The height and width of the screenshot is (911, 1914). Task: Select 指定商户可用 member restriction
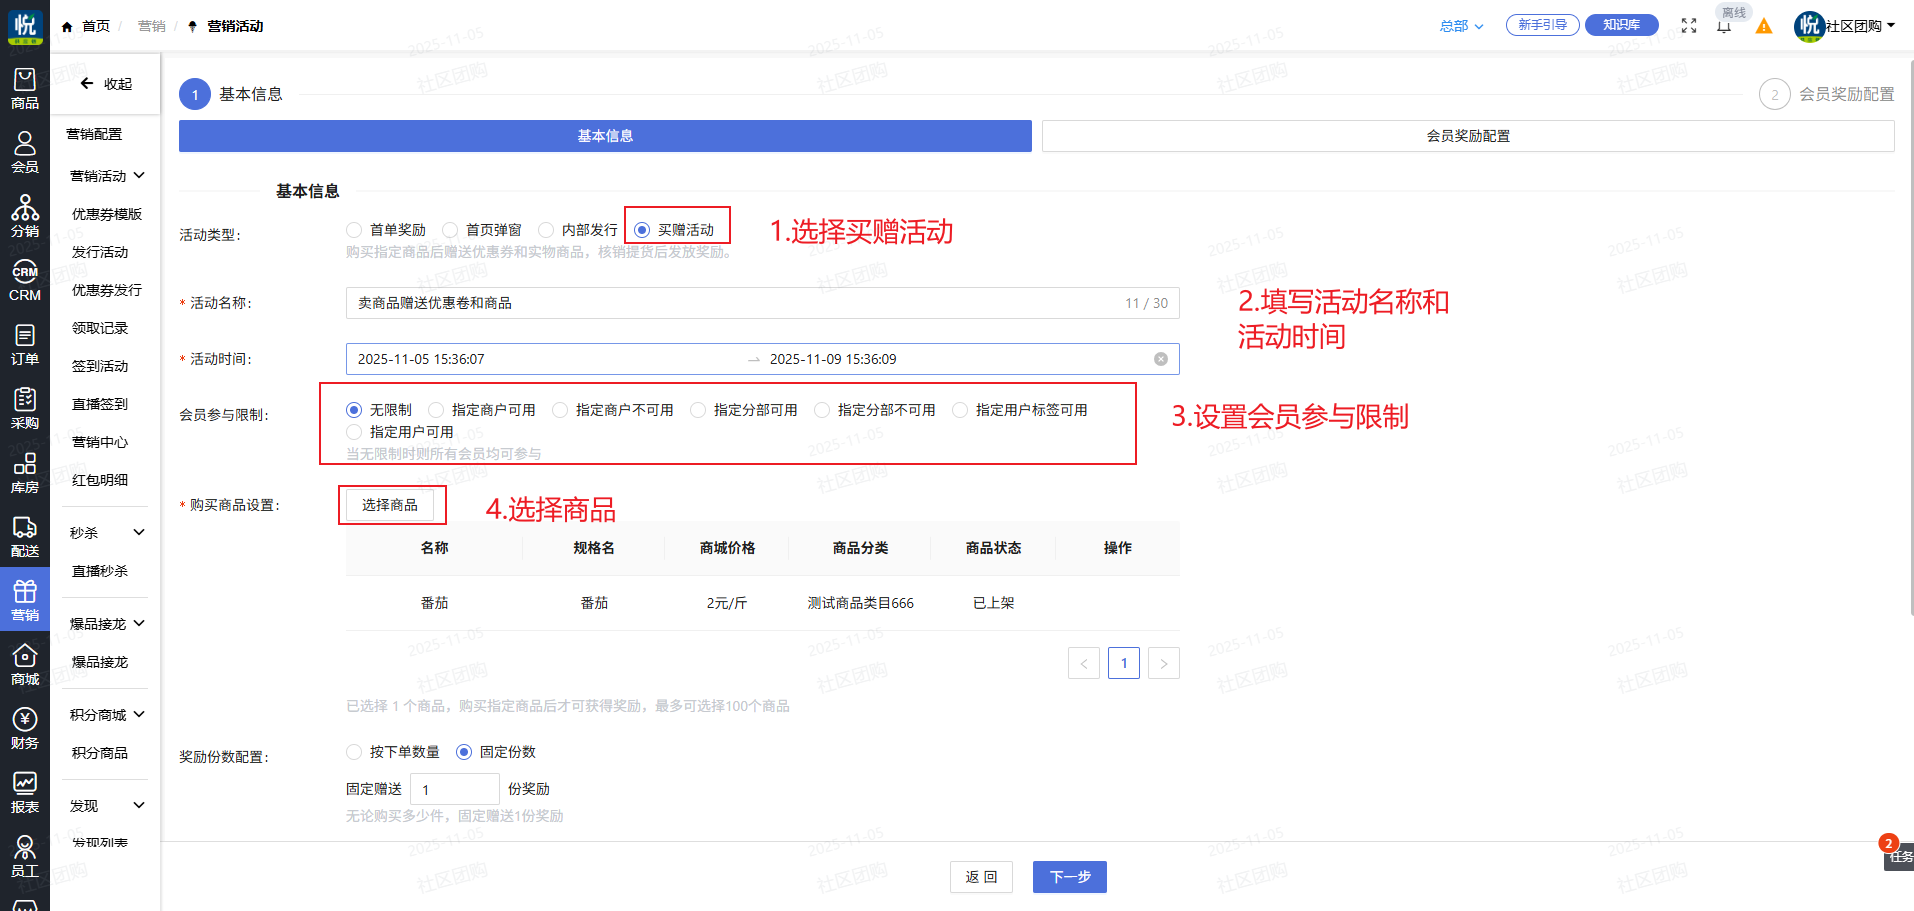[x=436, y=410]
